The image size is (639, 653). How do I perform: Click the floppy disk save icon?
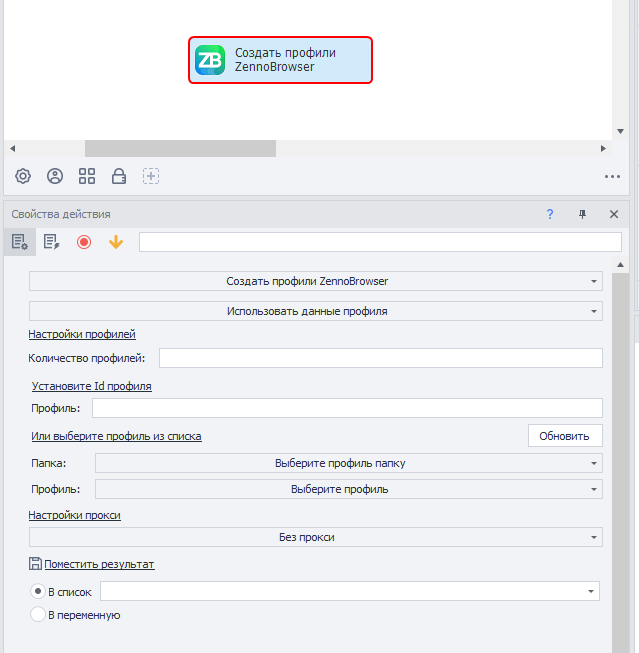click(35, 563)
